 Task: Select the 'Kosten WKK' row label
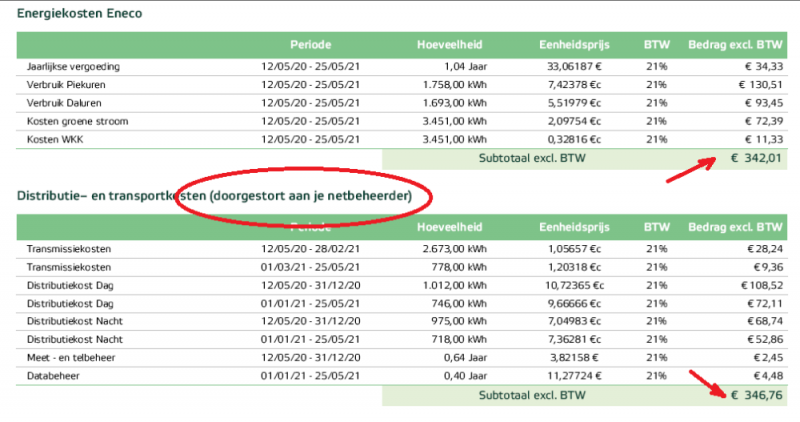(x=56, y=139)
